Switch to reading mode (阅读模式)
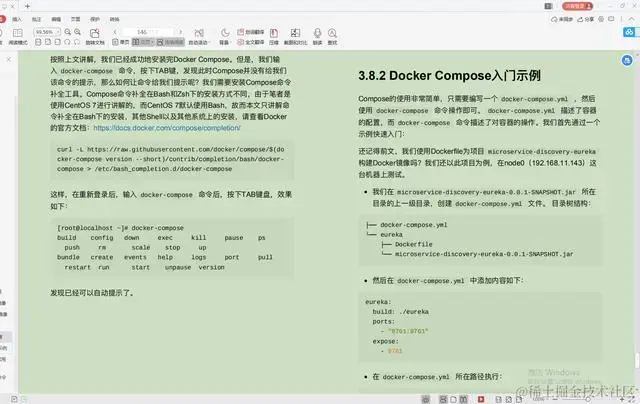Image resolution: width=640 pixels, height=404 pixels. click(18, 36)
